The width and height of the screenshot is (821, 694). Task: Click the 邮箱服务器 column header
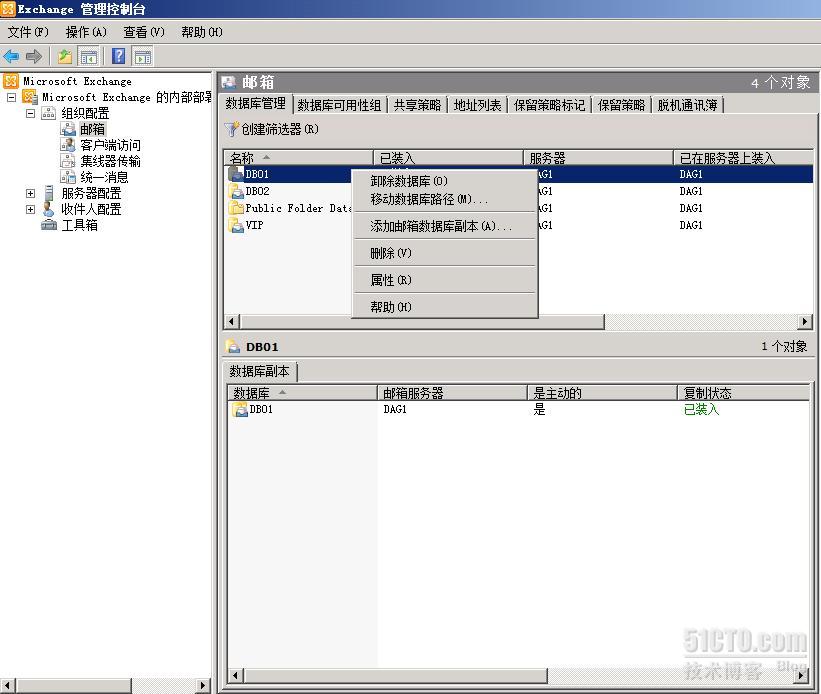click(x=452, y=392)
